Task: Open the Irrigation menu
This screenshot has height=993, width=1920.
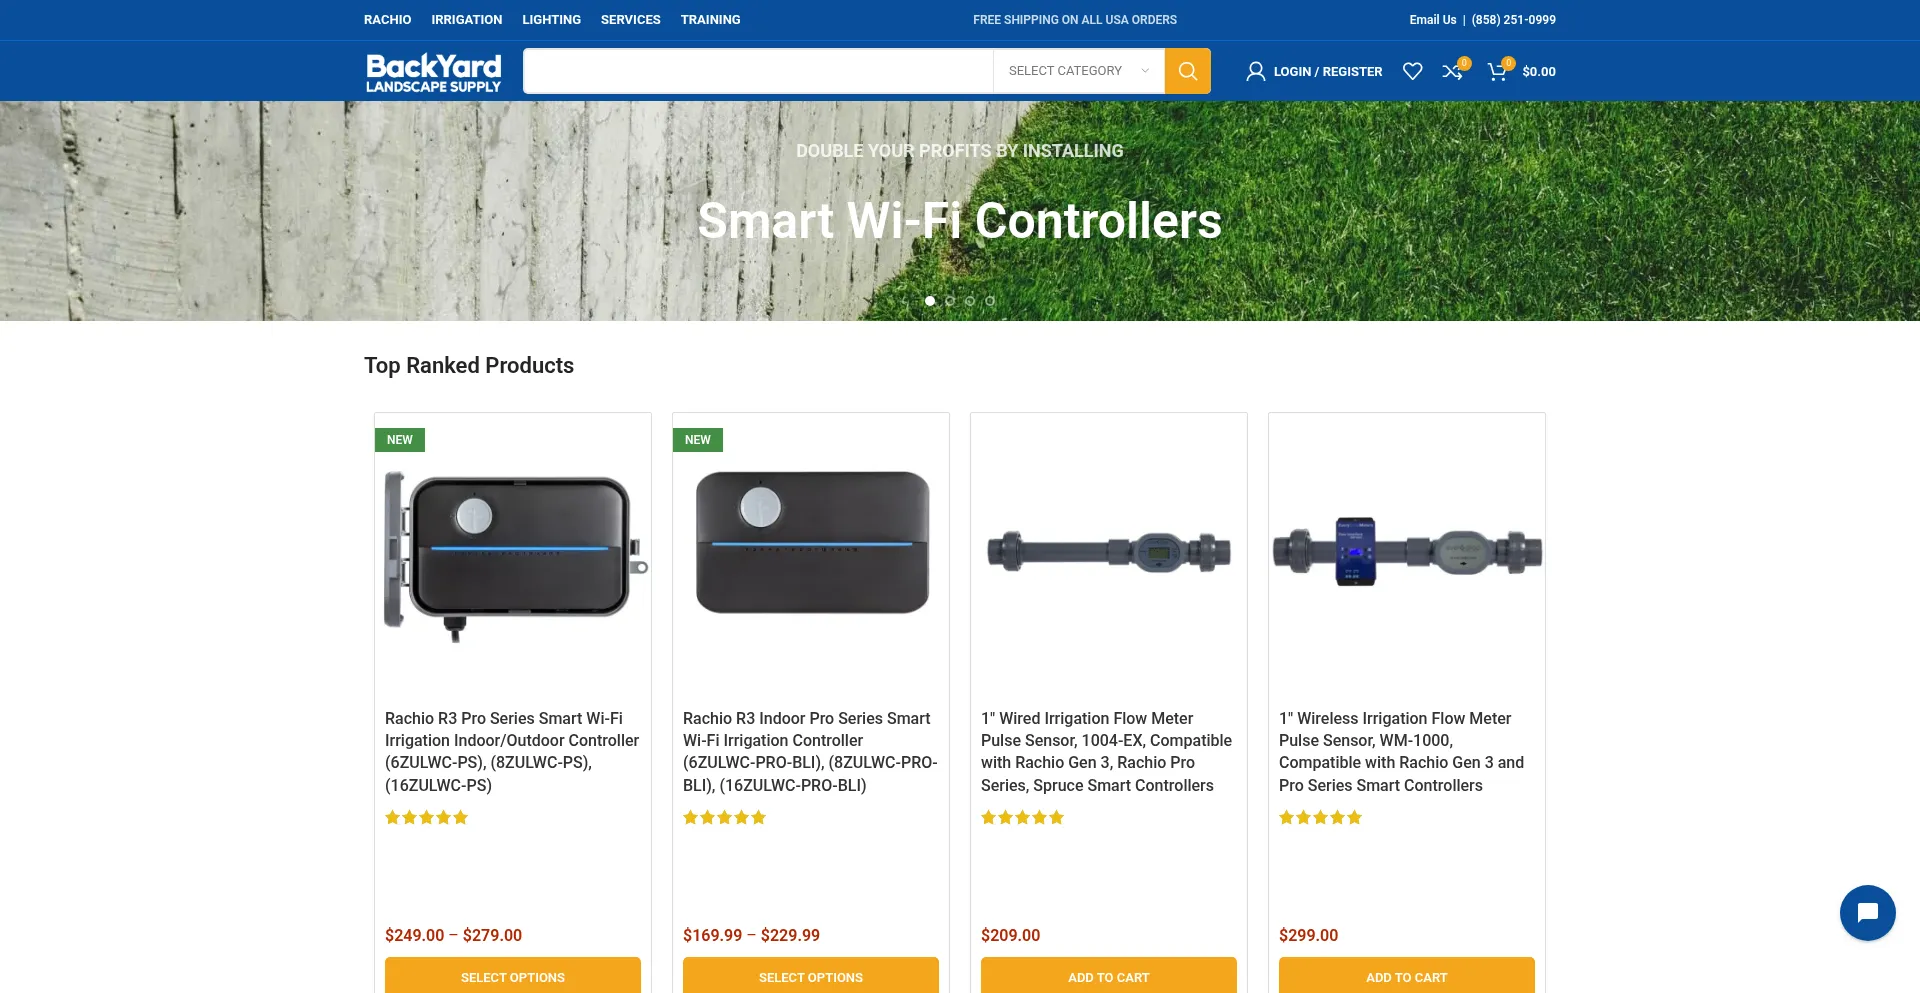Action: point(467,20)
